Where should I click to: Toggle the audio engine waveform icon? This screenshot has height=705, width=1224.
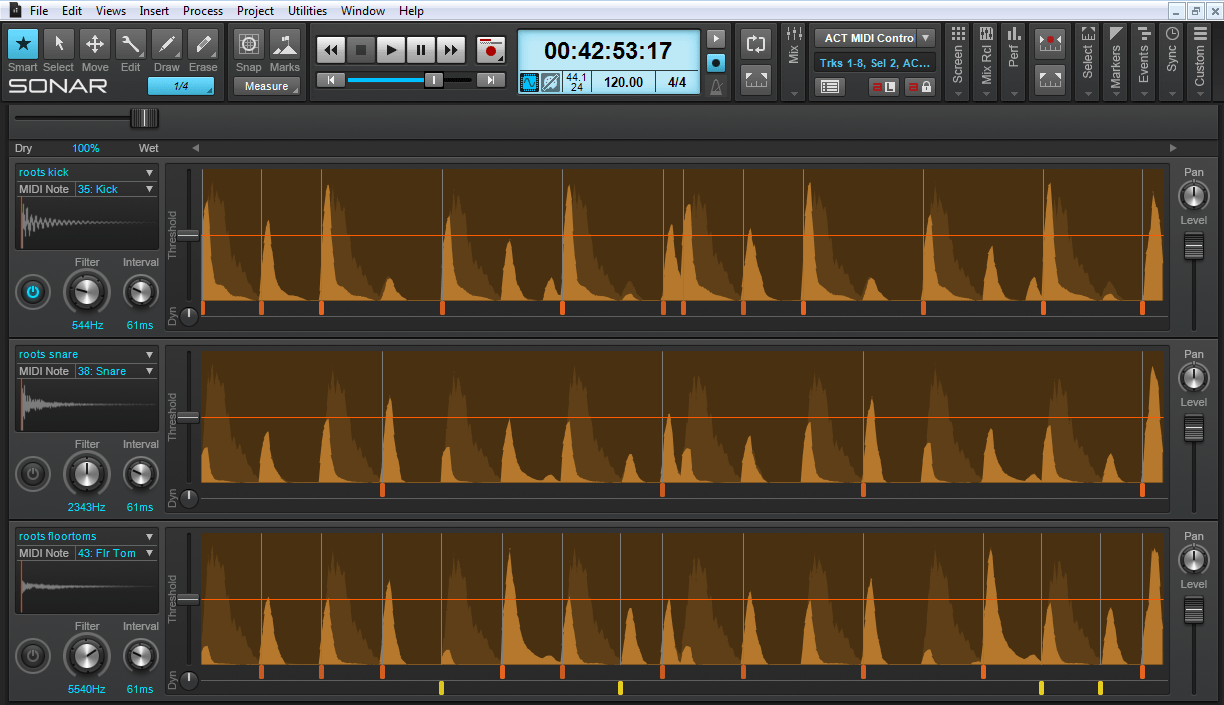(529, 82)
